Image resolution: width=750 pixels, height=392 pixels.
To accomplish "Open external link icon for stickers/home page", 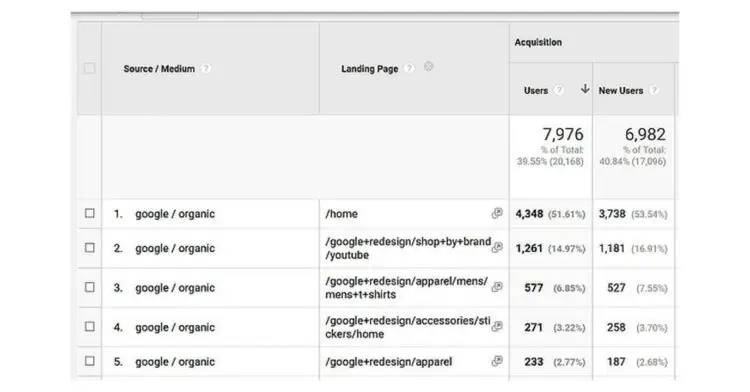I will pos(497,326).
